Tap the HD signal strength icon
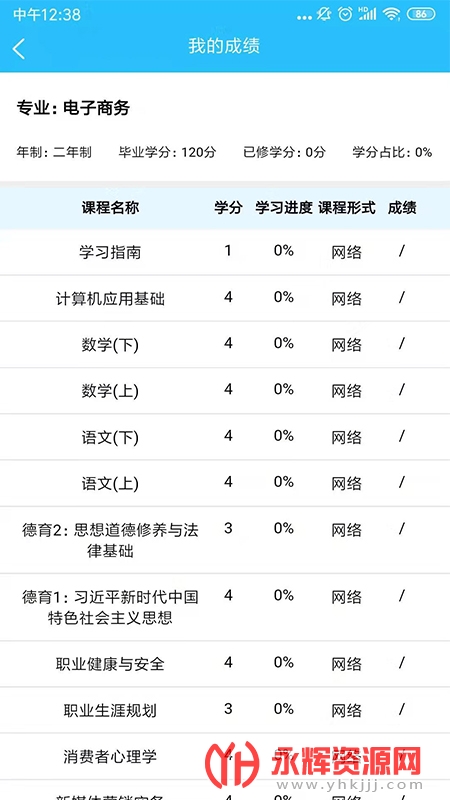Image resolution: width=450 pixels, height=800 pixels. [x=367, y=14]
